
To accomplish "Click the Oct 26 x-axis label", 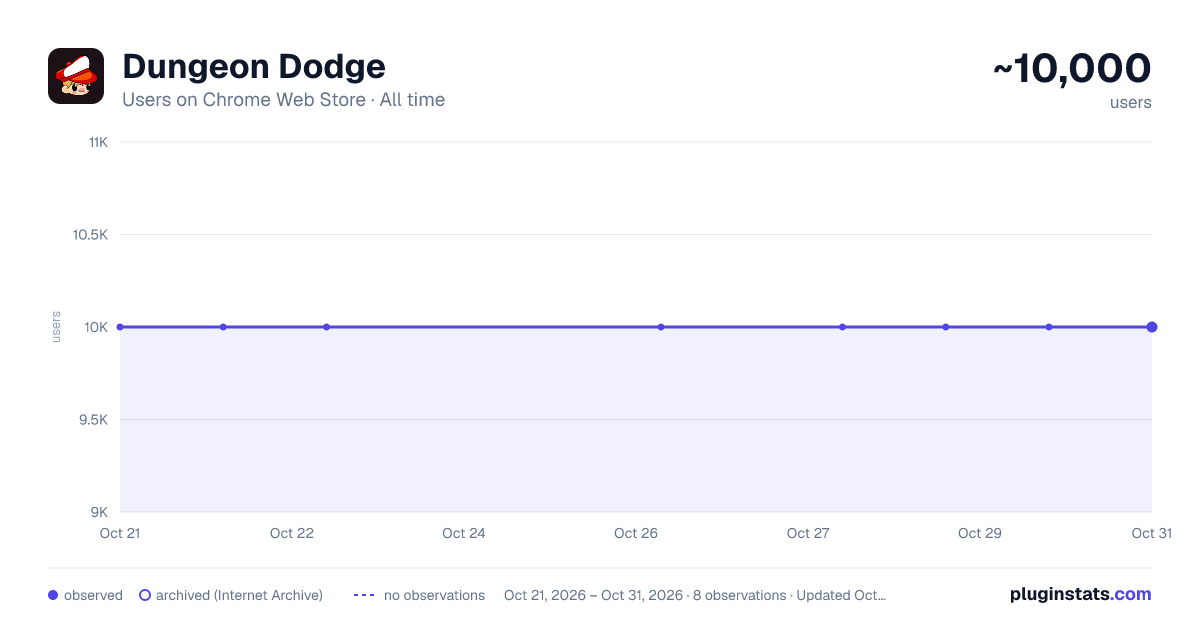I will click(x=636, y=533).
